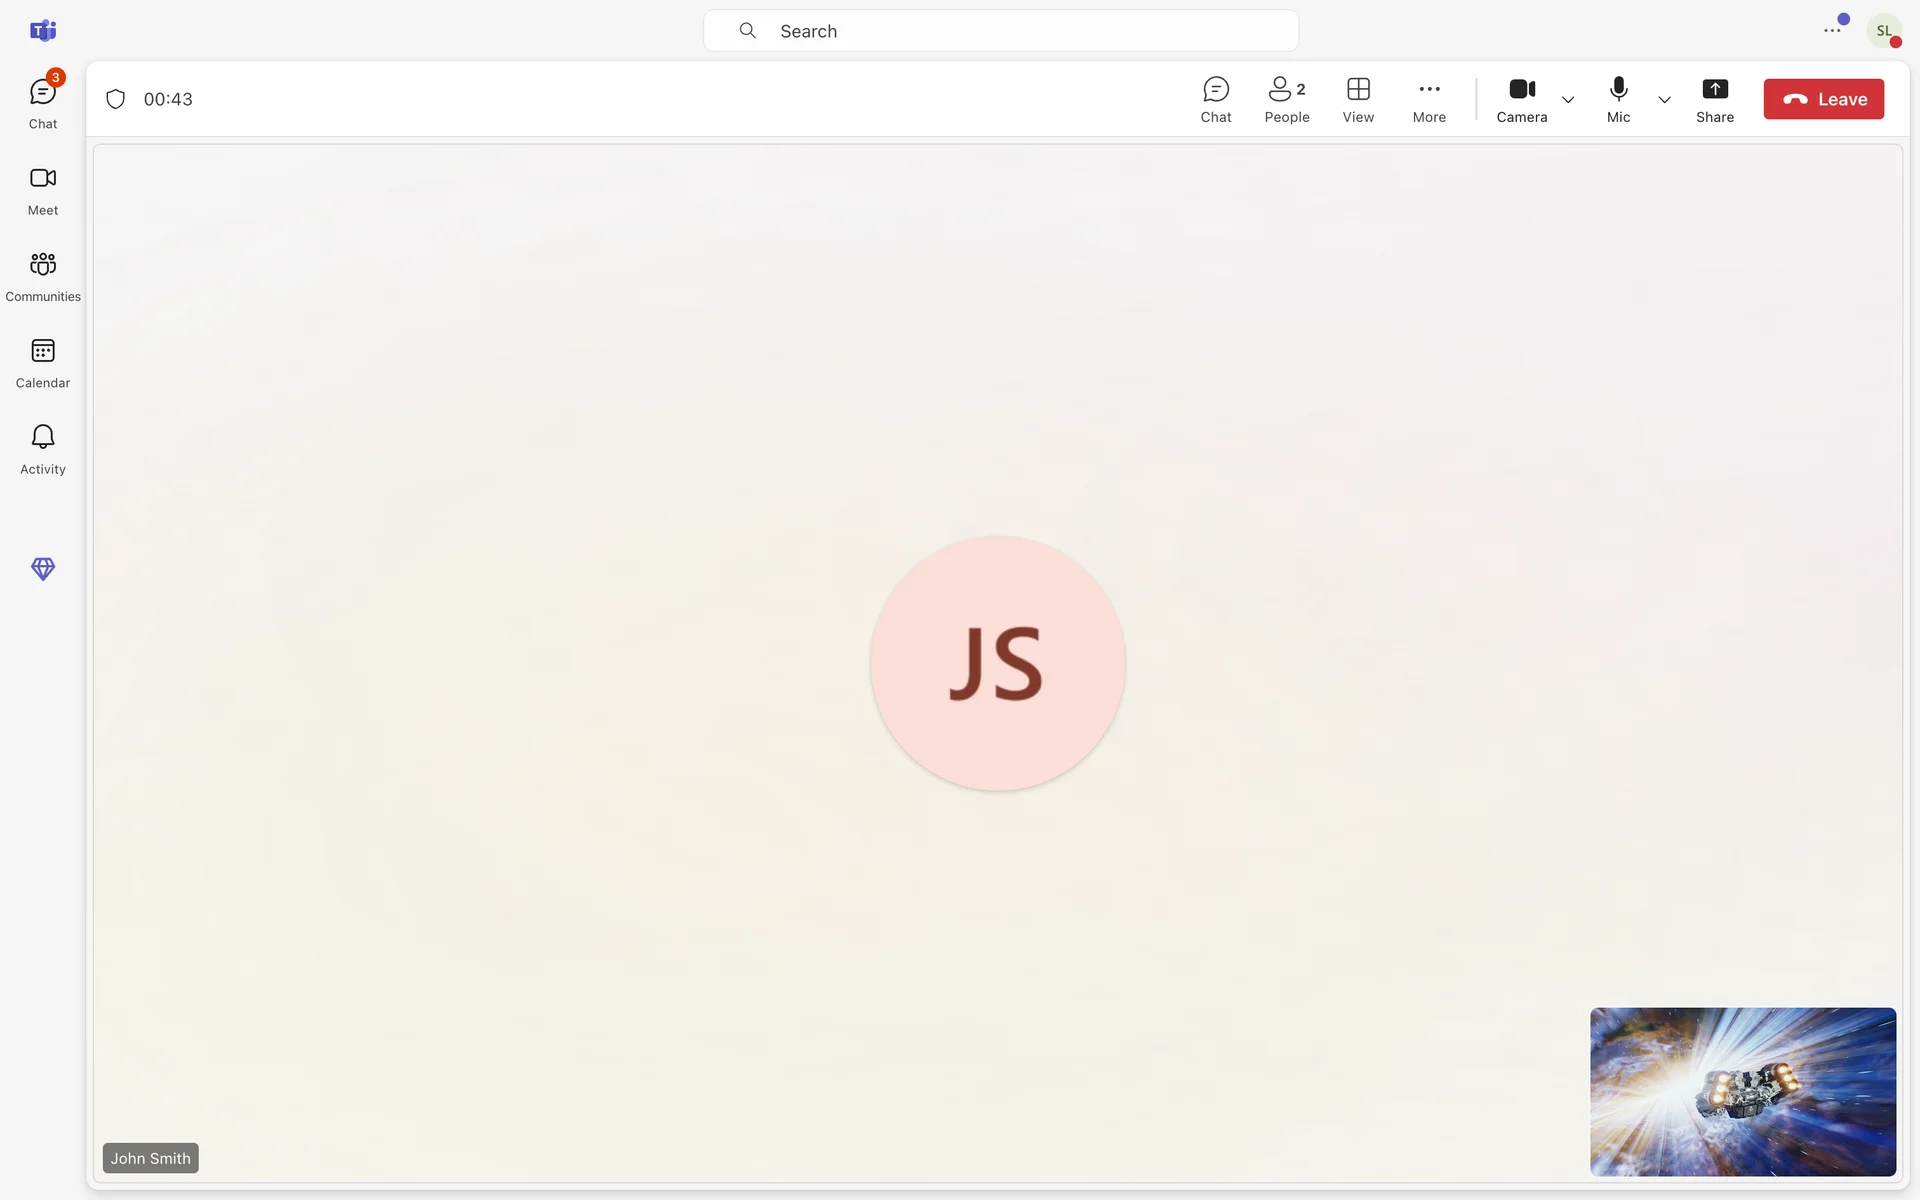Open the meeting Chat panel icon
This screenshot has height=1200, width=1920.
tap(1215, 99)
